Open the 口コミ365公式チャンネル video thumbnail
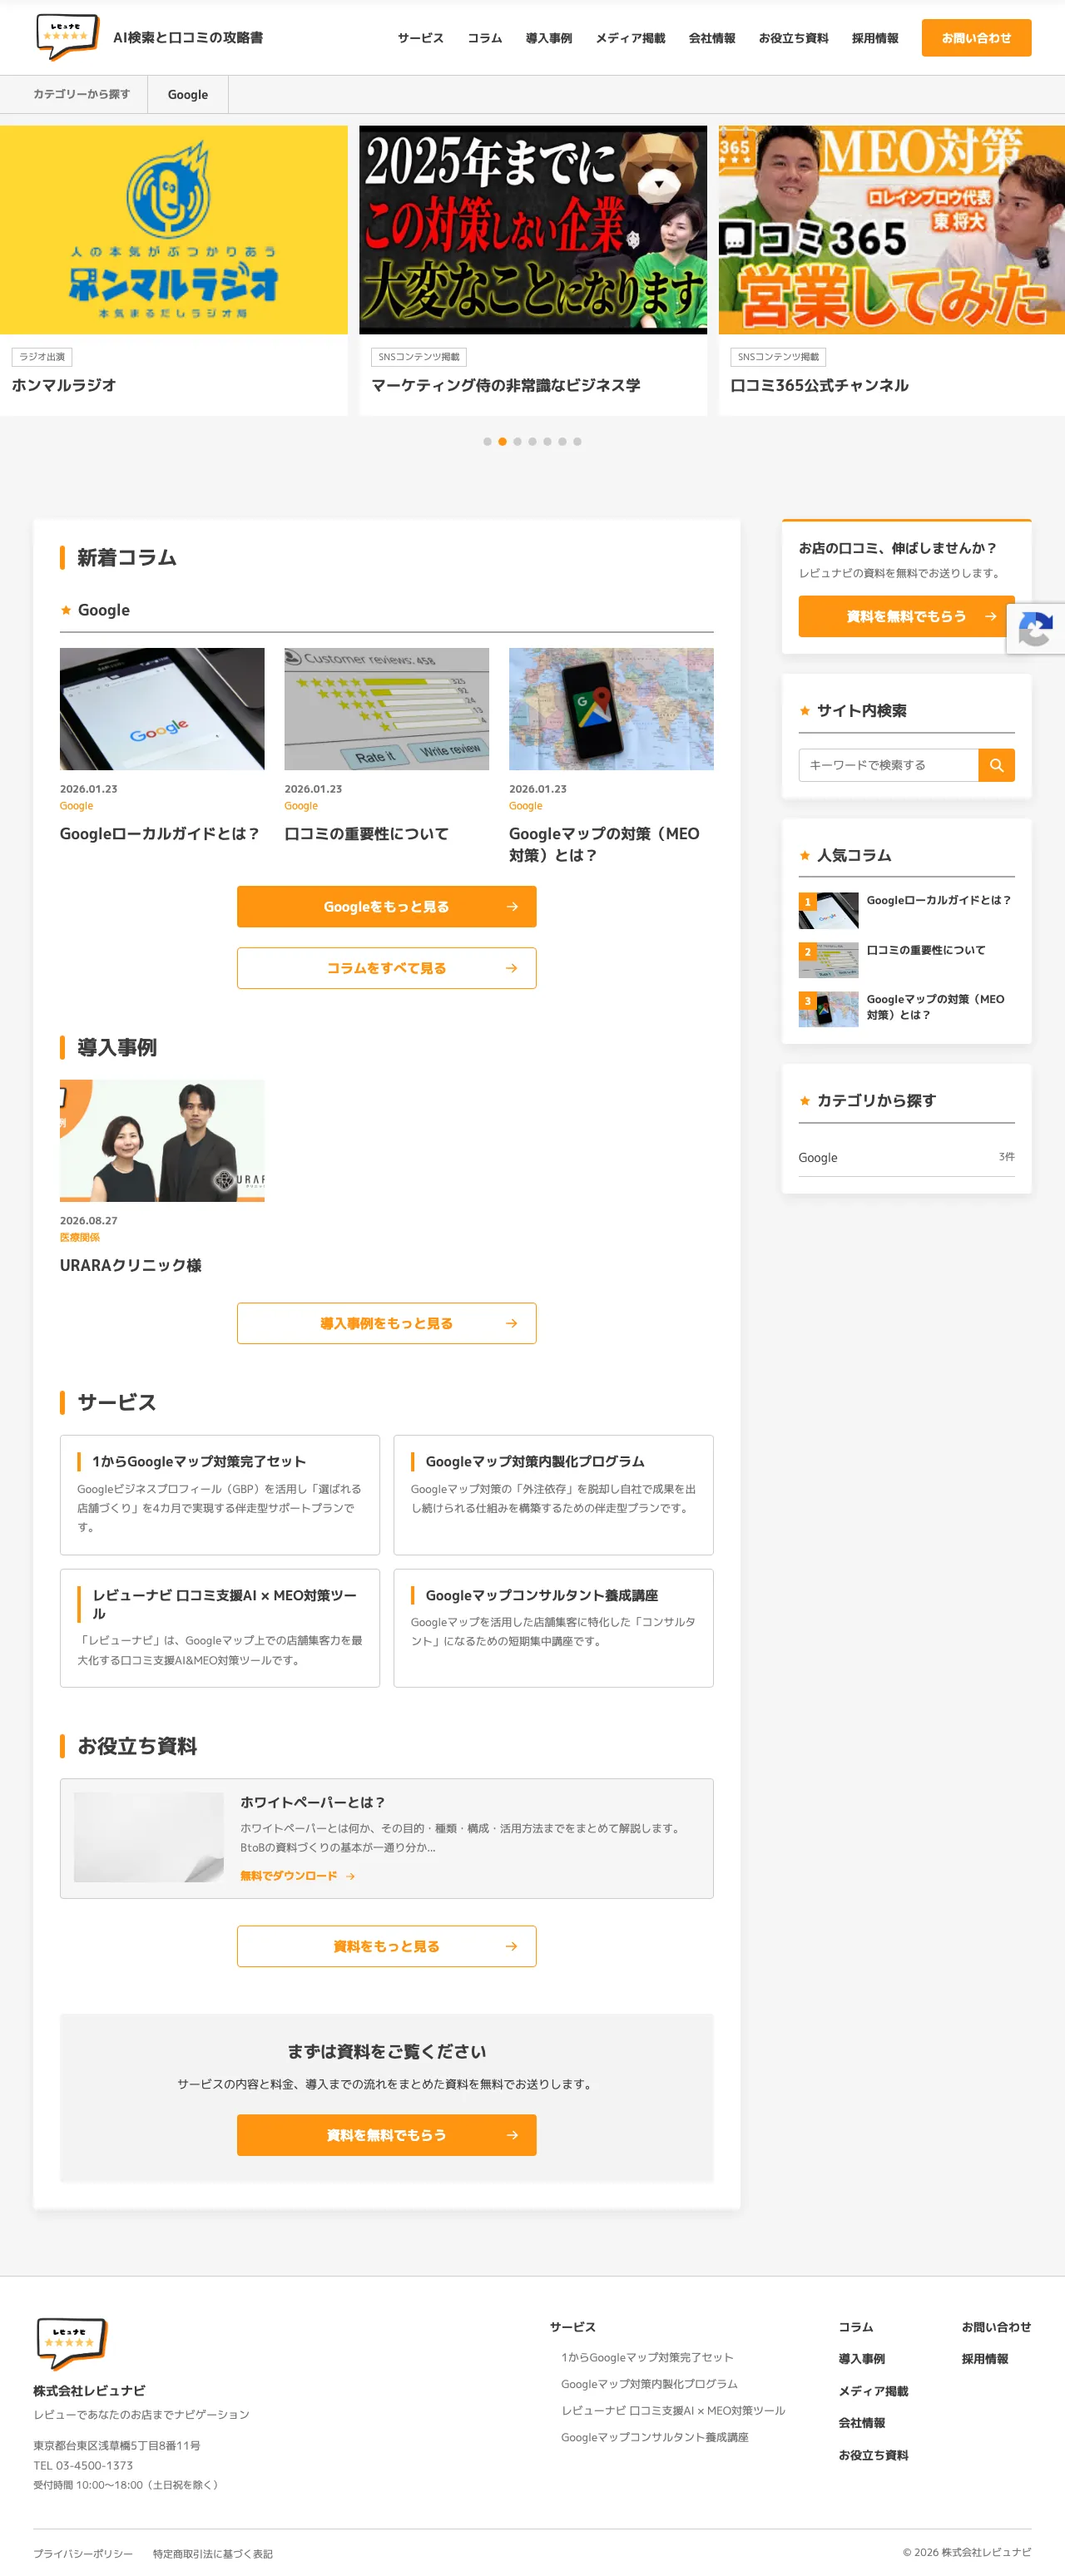Screen dimensions: 1065x2576 (x=892, y=229)
